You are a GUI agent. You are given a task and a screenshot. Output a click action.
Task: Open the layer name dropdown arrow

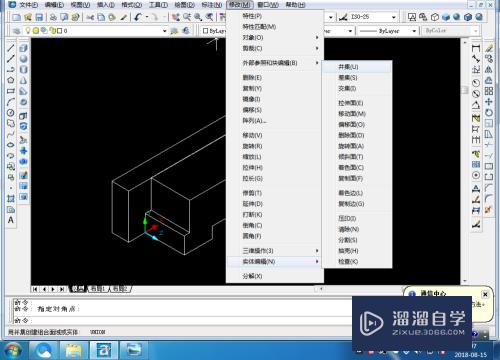tap(165, 31)
